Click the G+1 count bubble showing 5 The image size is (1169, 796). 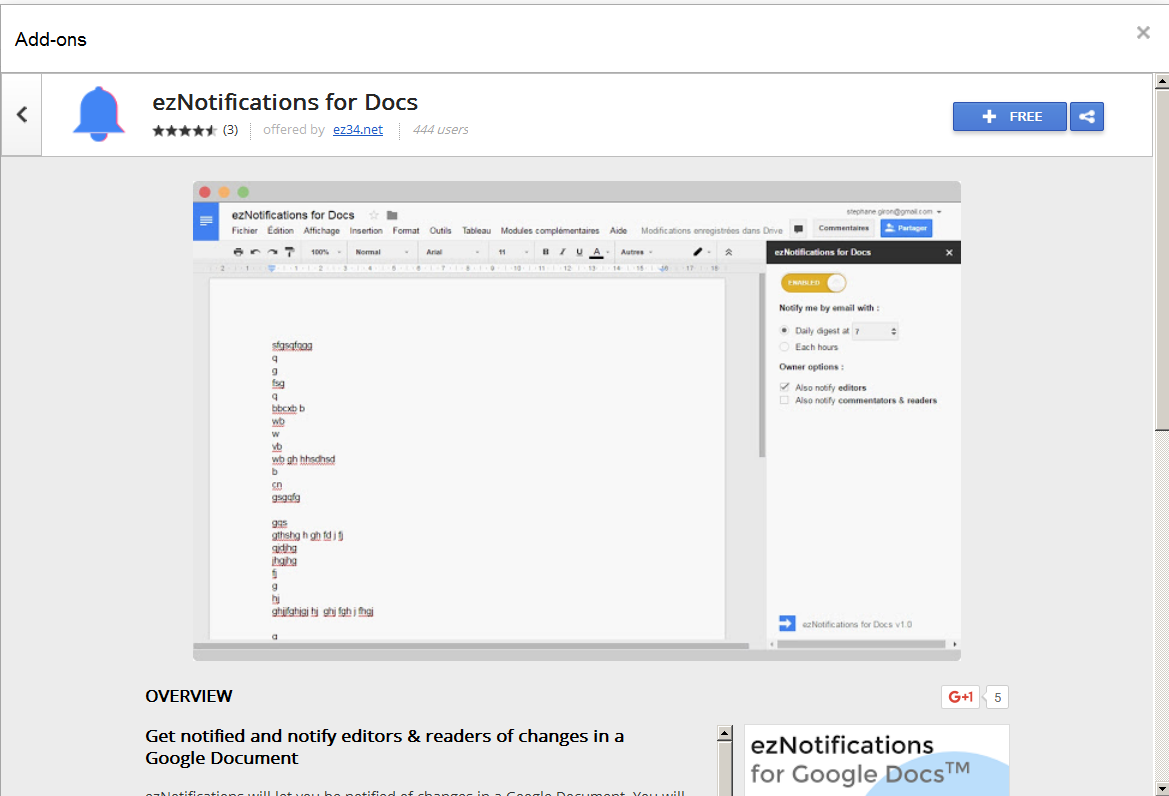997,698
